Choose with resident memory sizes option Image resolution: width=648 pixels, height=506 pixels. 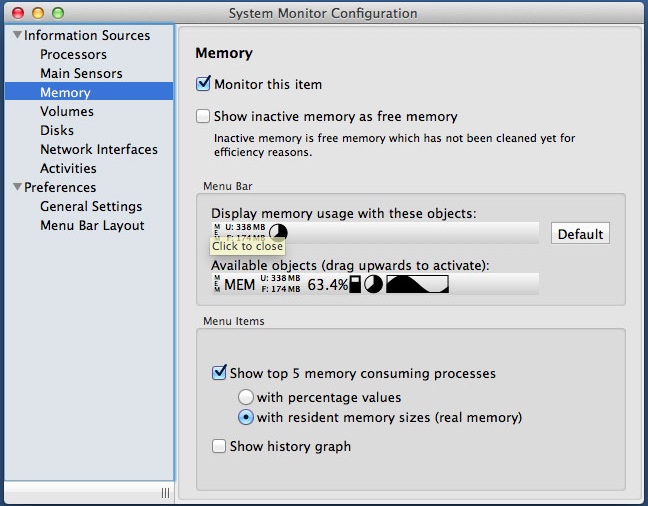click(246, 418)
